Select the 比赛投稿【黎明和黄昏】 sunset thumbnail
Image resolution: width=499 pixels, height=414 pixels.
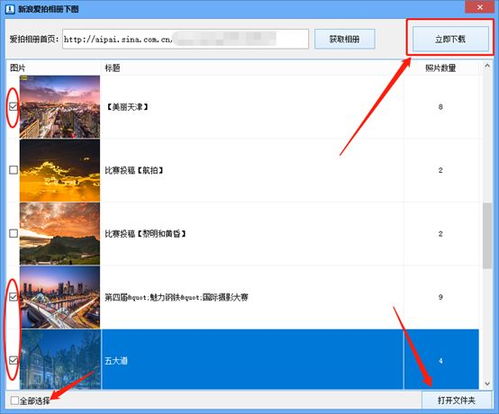click(60, 234)
